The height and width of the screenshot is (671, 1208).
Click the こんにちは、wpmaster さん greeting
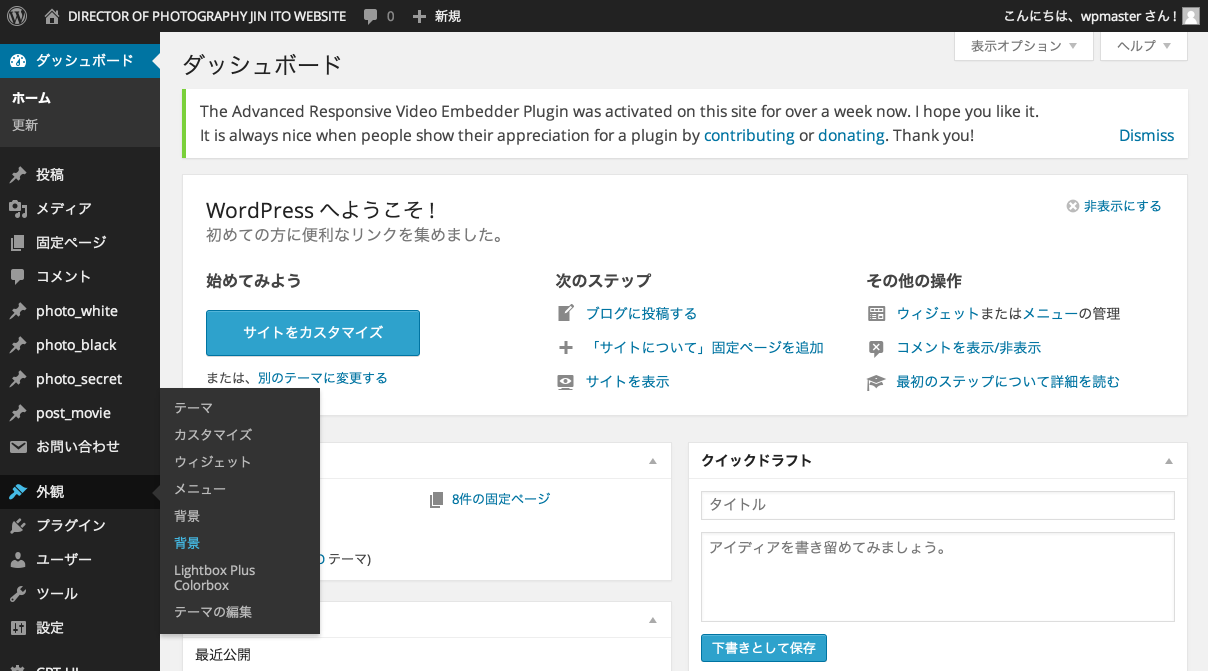[1090, 16]
